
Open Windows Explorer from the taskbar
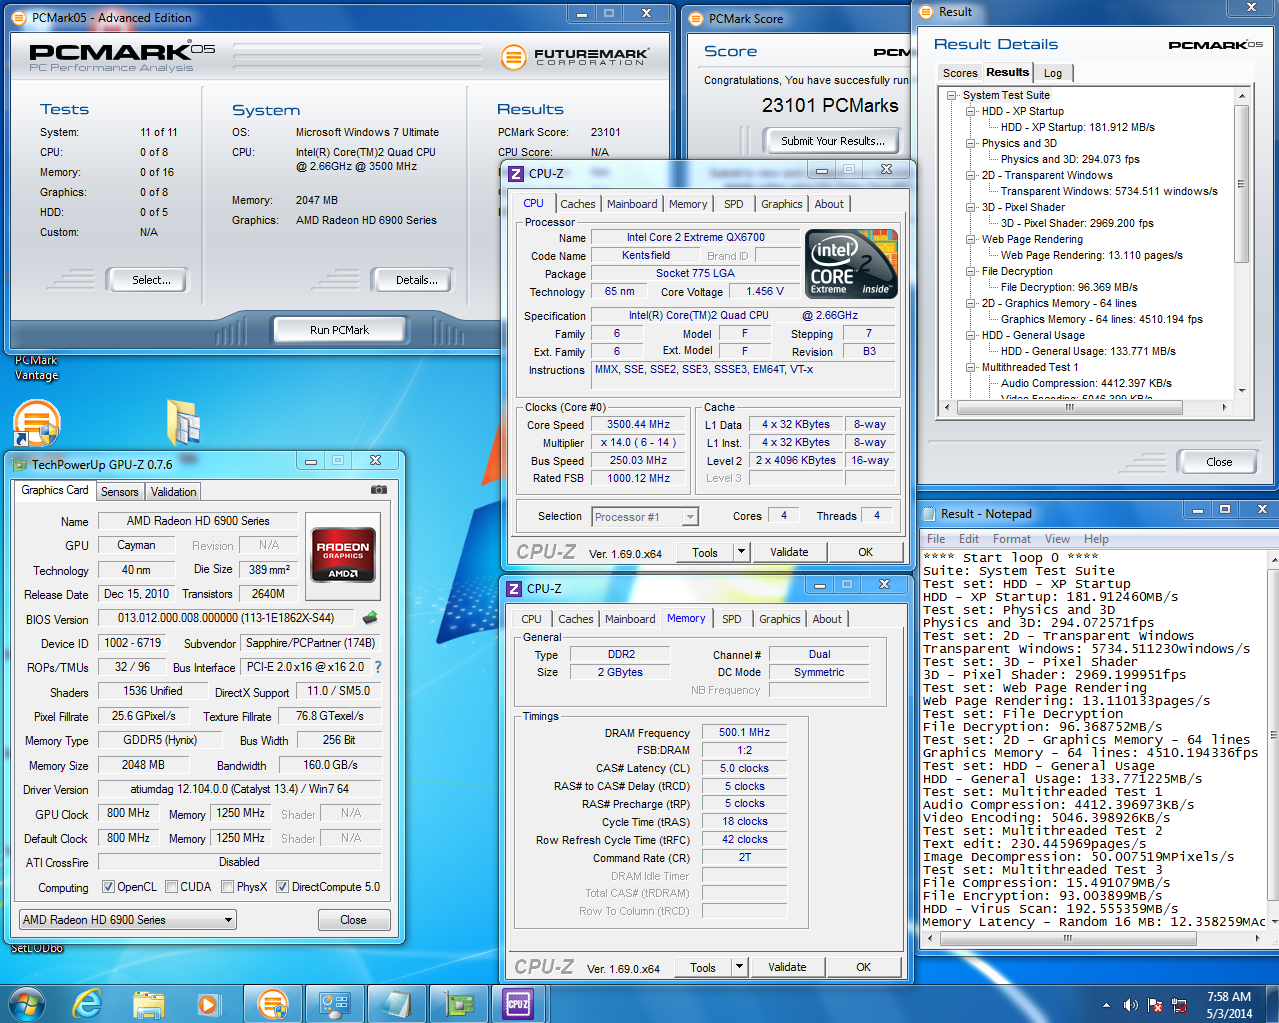click(x=149, y=1003)
